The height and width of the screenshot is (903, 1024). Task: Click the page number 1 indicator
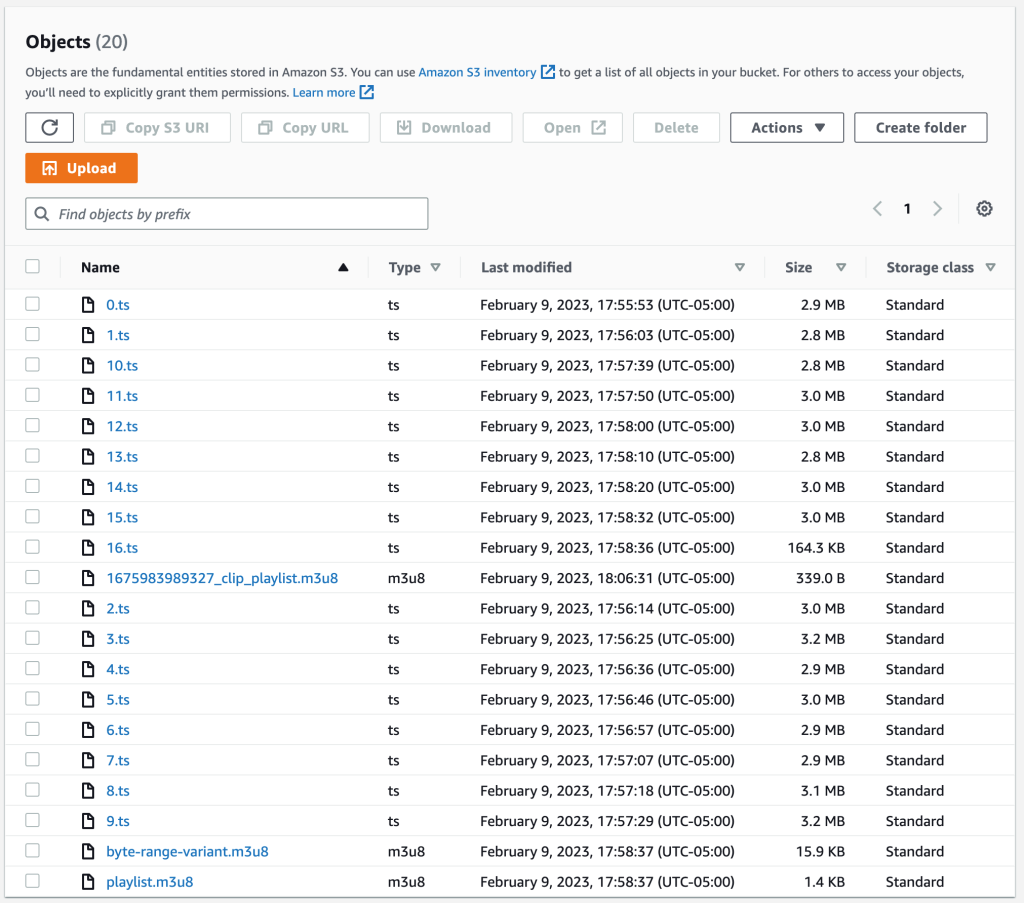pyautogui.click(x=907, y=209)
